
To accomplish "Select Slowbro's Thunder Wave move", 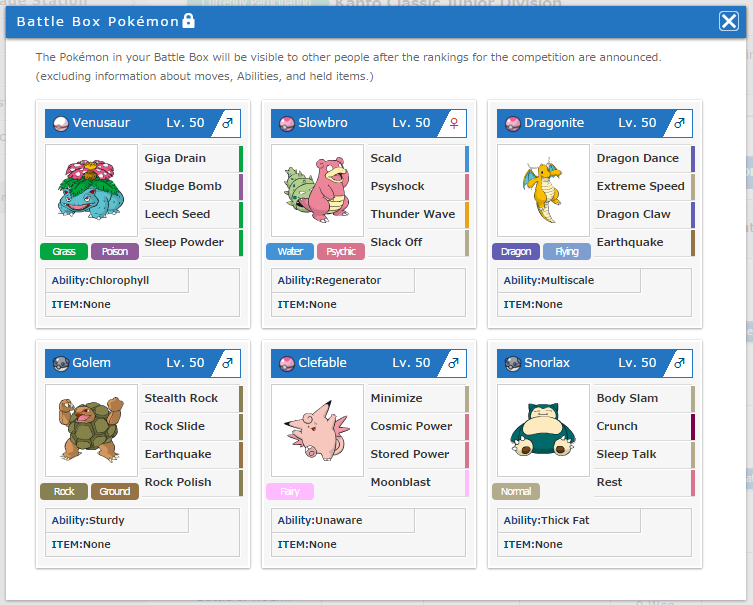I will pos(418,214).
